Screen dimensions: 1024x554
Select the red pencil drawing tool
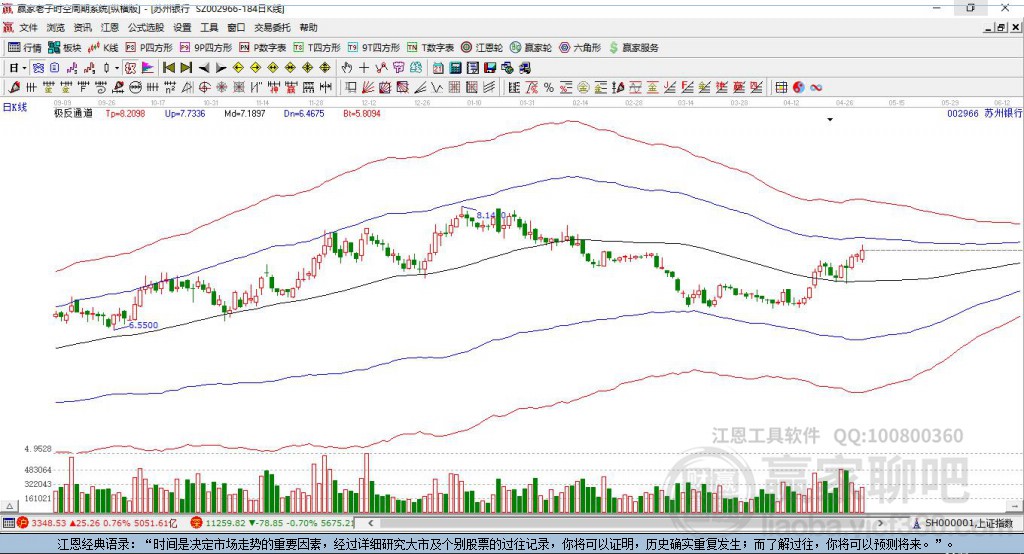pos(14,87)
